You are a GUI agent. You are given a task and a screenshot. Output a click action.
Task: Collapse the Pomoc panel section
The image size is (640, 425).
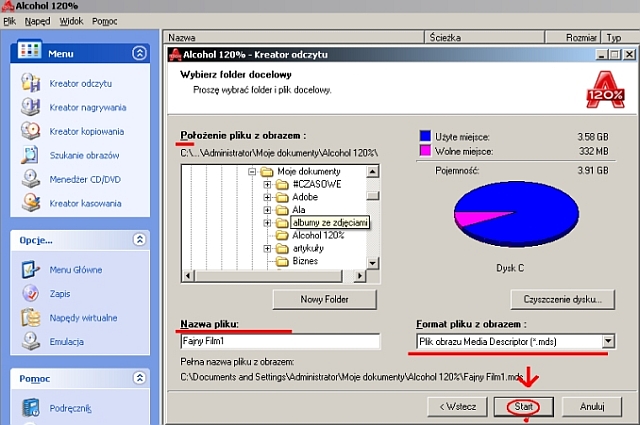[x=139, y=378]
